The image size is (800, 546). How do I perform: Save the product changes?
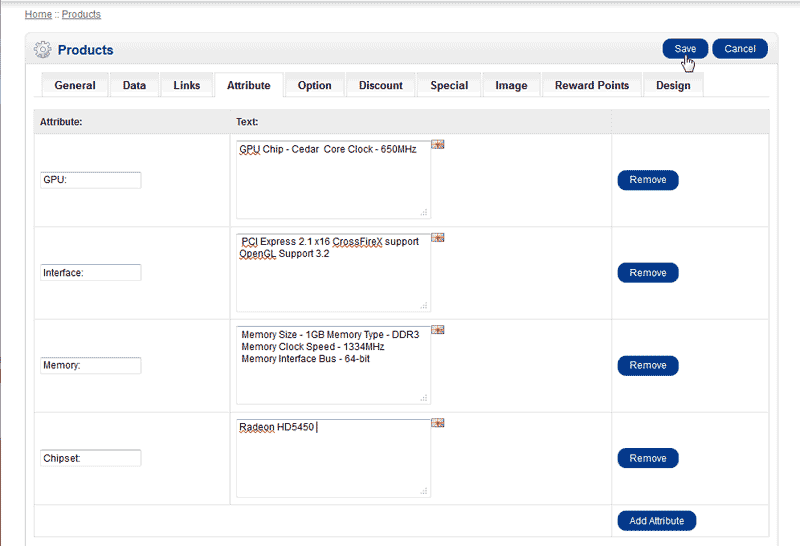point(685,49)
